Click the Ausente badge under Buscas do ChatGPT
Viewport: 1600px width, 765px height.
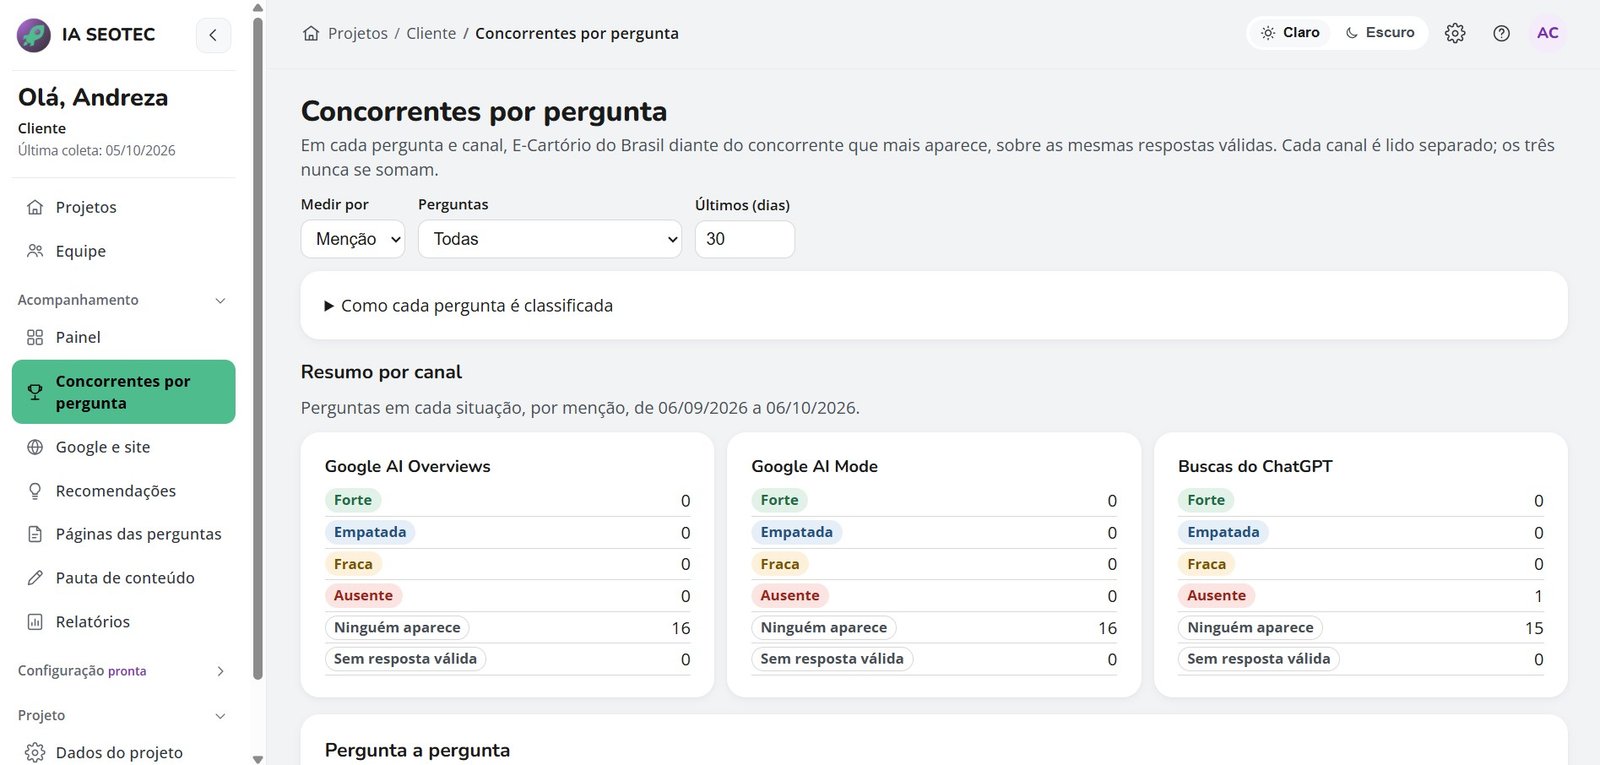tap(1216, 595)
